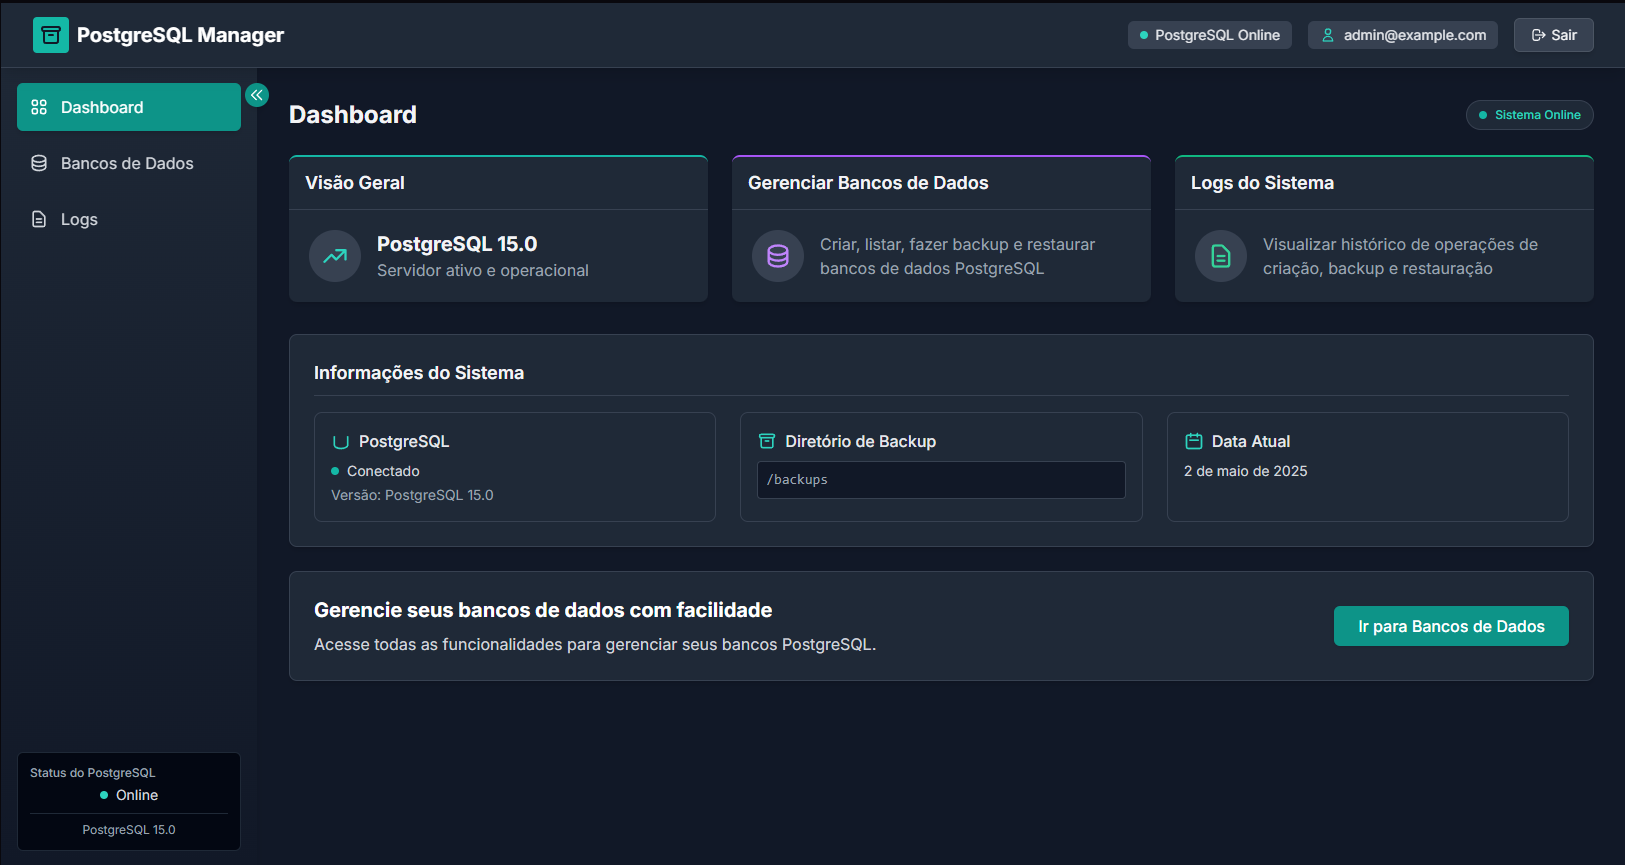Click the Dashboard grid icon in sidebar
This screenshot has width=1625, height=865.
[x=39, y=107]
